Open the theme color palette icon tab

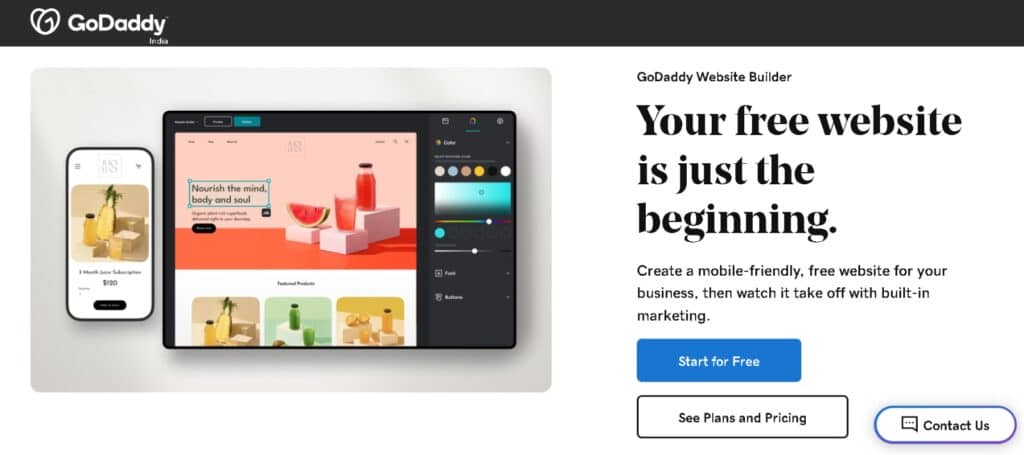pyautogui.click(x=473, y=121)
